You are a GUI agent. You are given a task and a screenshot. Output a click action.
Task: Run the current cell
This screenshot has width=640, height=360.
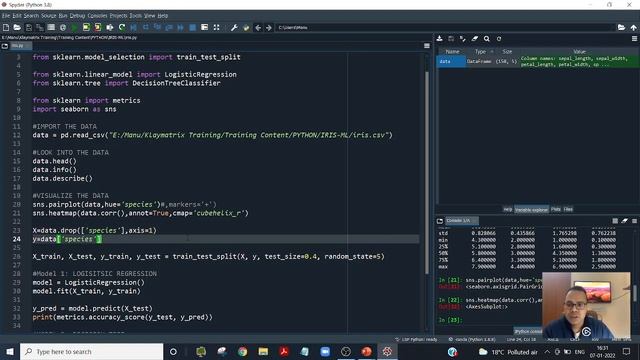click(86, 27)
